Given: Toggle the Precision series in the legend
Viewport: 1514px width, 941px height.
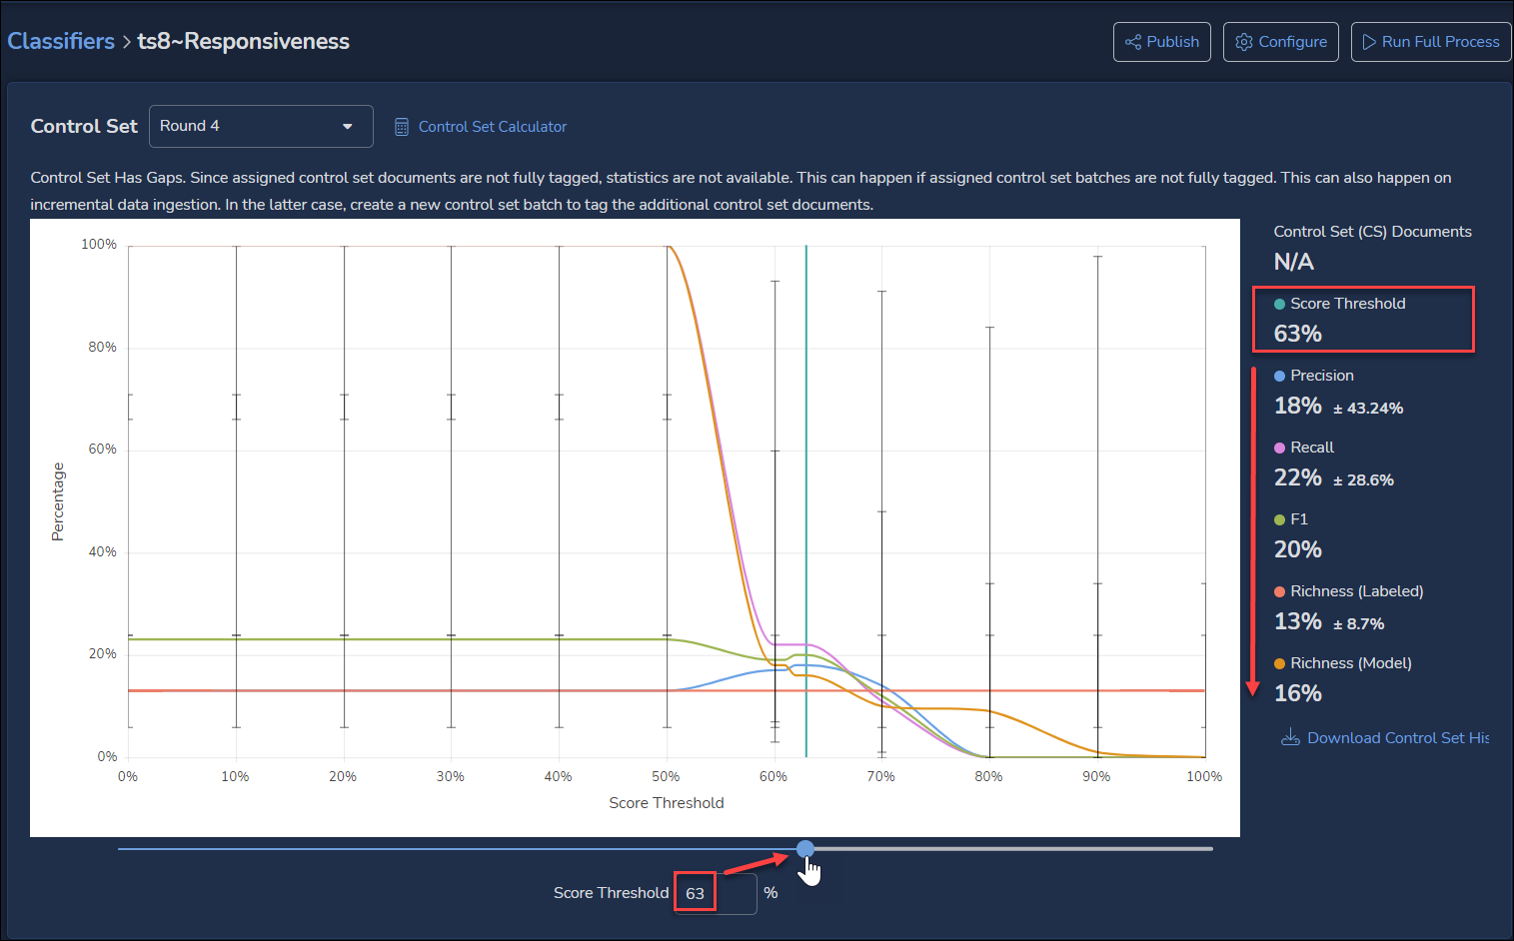Looking at the screenshot, I should coord(1320,376).
